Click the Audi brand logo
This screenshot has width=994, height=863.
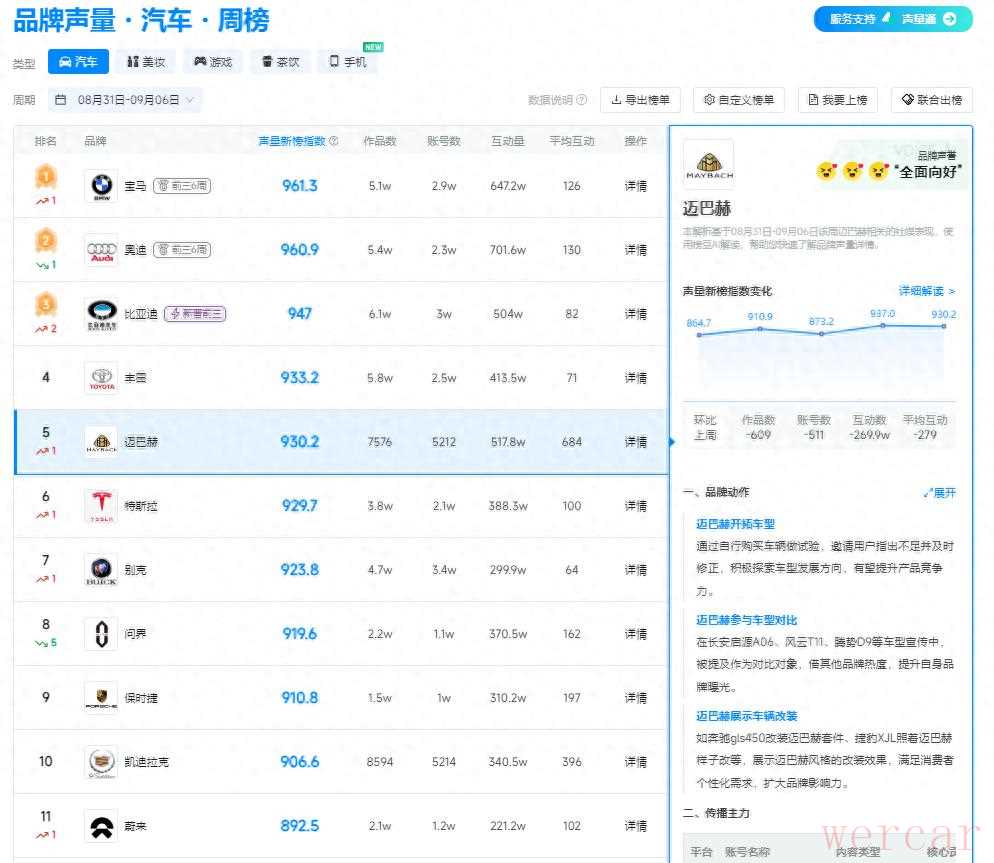100,250
